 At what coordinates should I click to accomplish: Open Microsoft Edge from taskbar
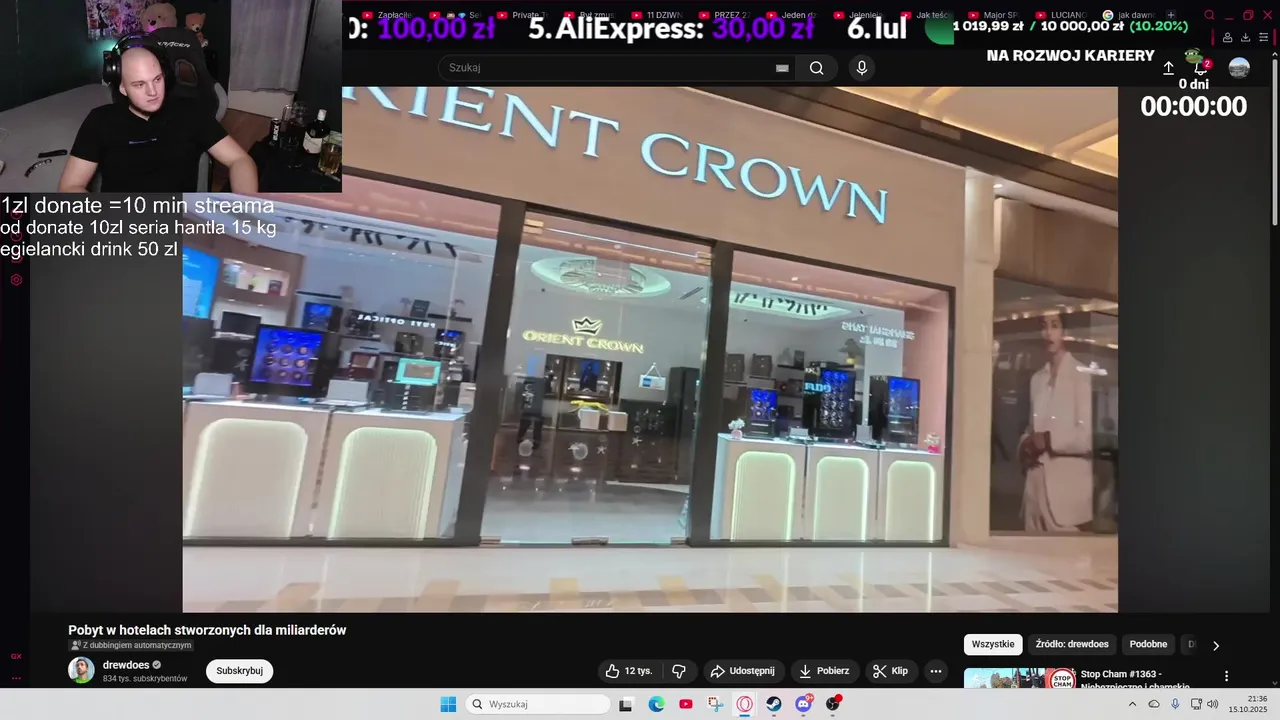656,704
